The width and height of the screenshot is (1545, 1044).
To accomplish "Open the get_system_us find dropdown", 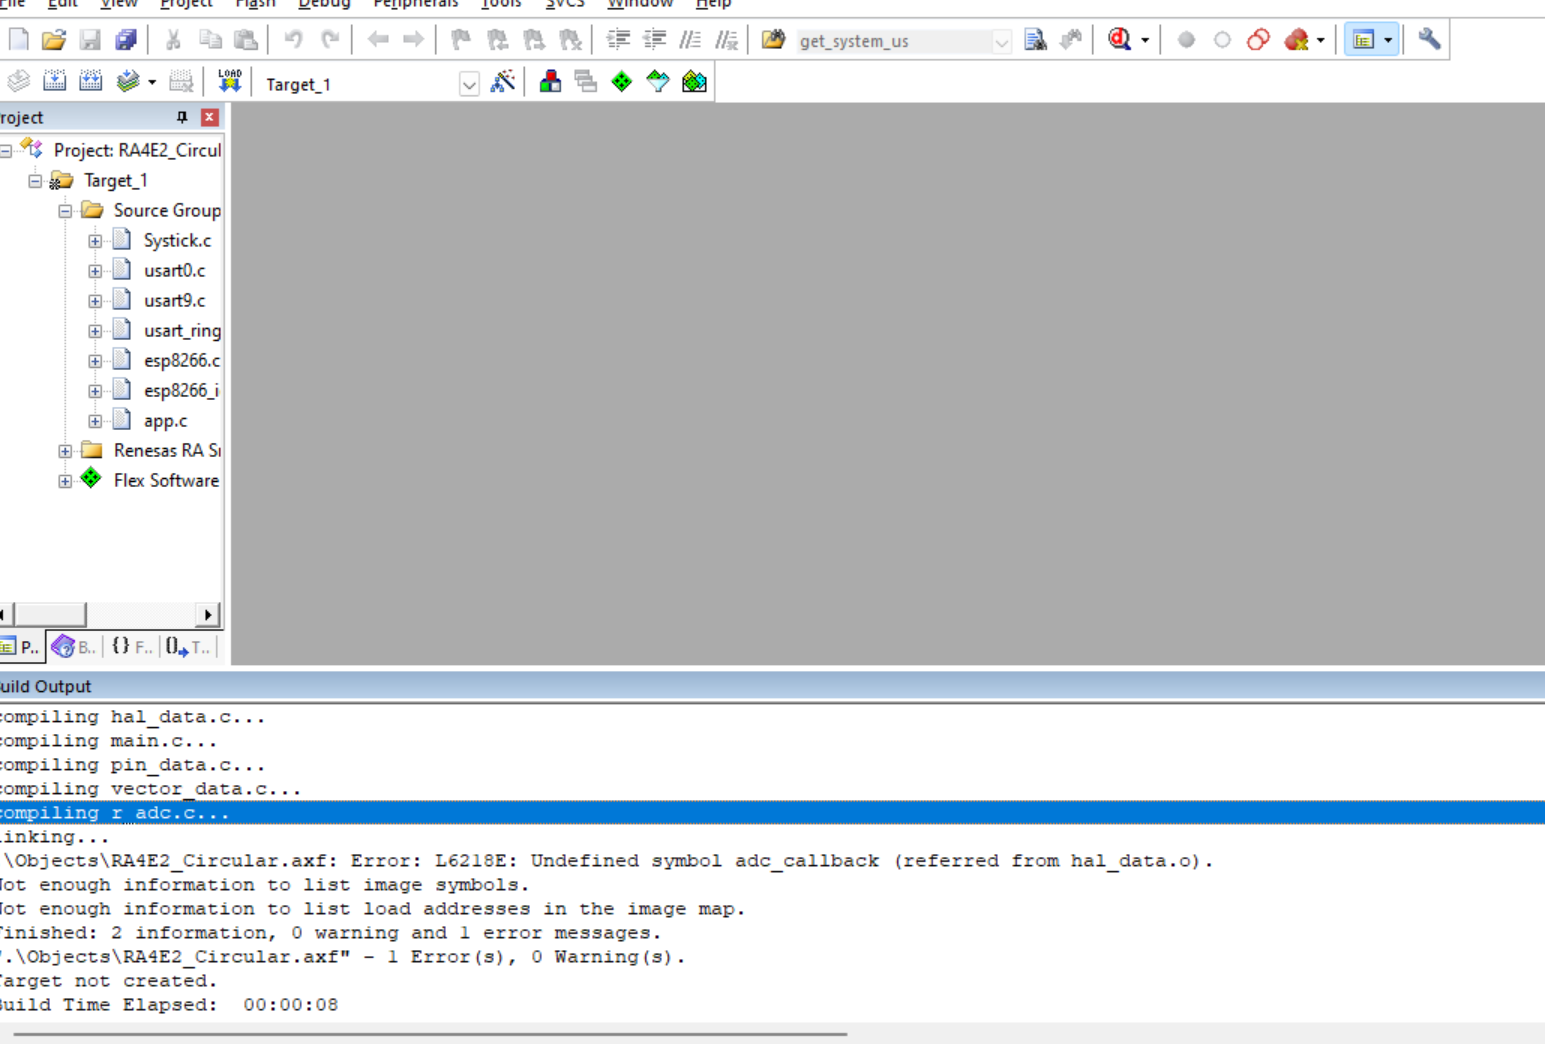I will [1001, 42].
